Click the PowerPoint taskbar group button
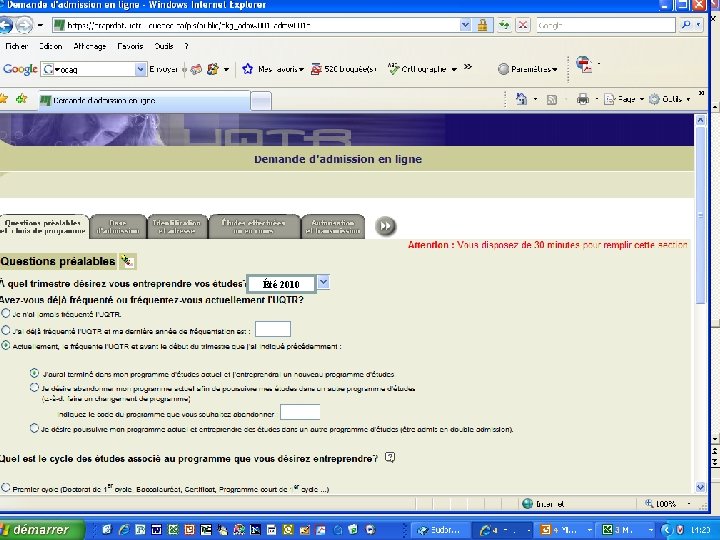The width and height of the screenshot is (720, 540). coord(565,530)
